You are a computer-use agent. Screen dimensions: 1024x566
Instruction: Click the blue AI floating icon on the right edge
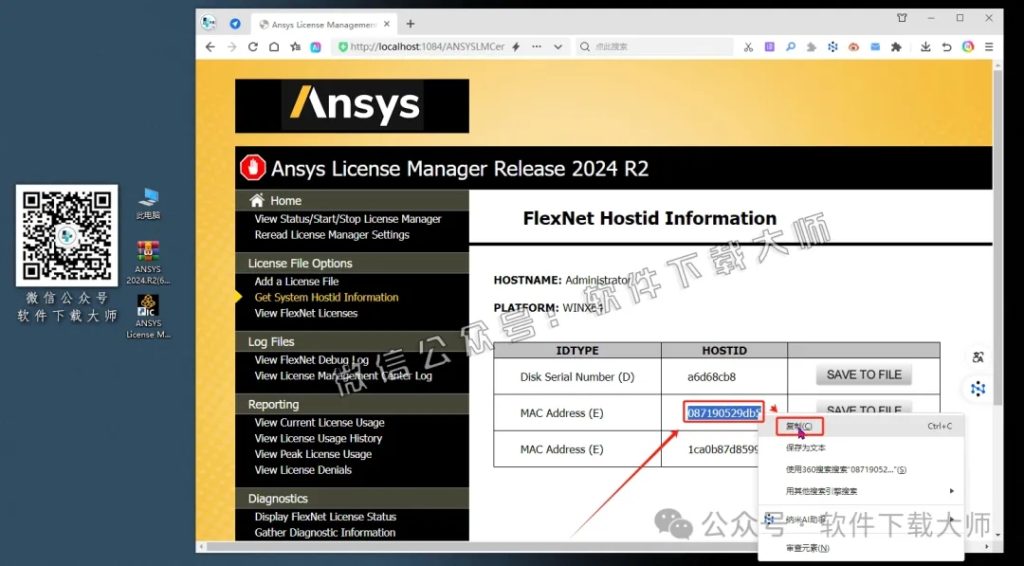point(978,389)
